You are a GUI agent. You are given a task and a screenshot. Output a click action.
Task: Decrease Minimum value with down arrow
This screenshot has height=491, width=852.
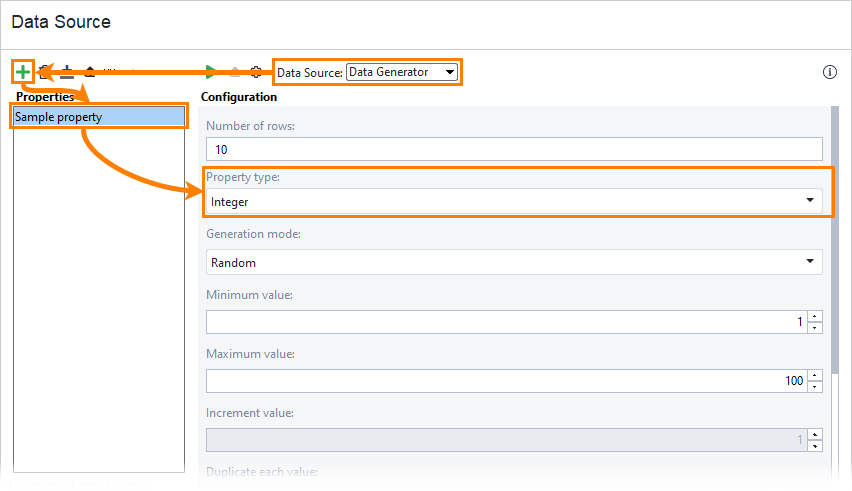(x=815, y=328)
